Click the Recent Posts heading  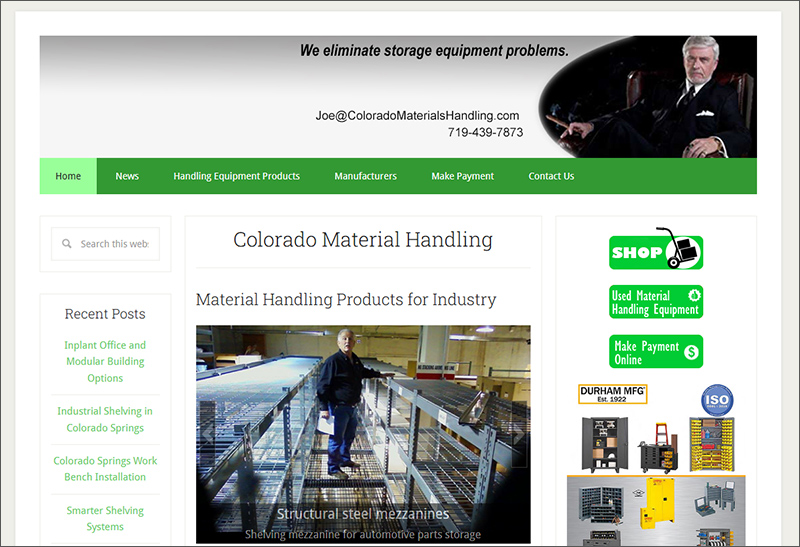point(105,314)
